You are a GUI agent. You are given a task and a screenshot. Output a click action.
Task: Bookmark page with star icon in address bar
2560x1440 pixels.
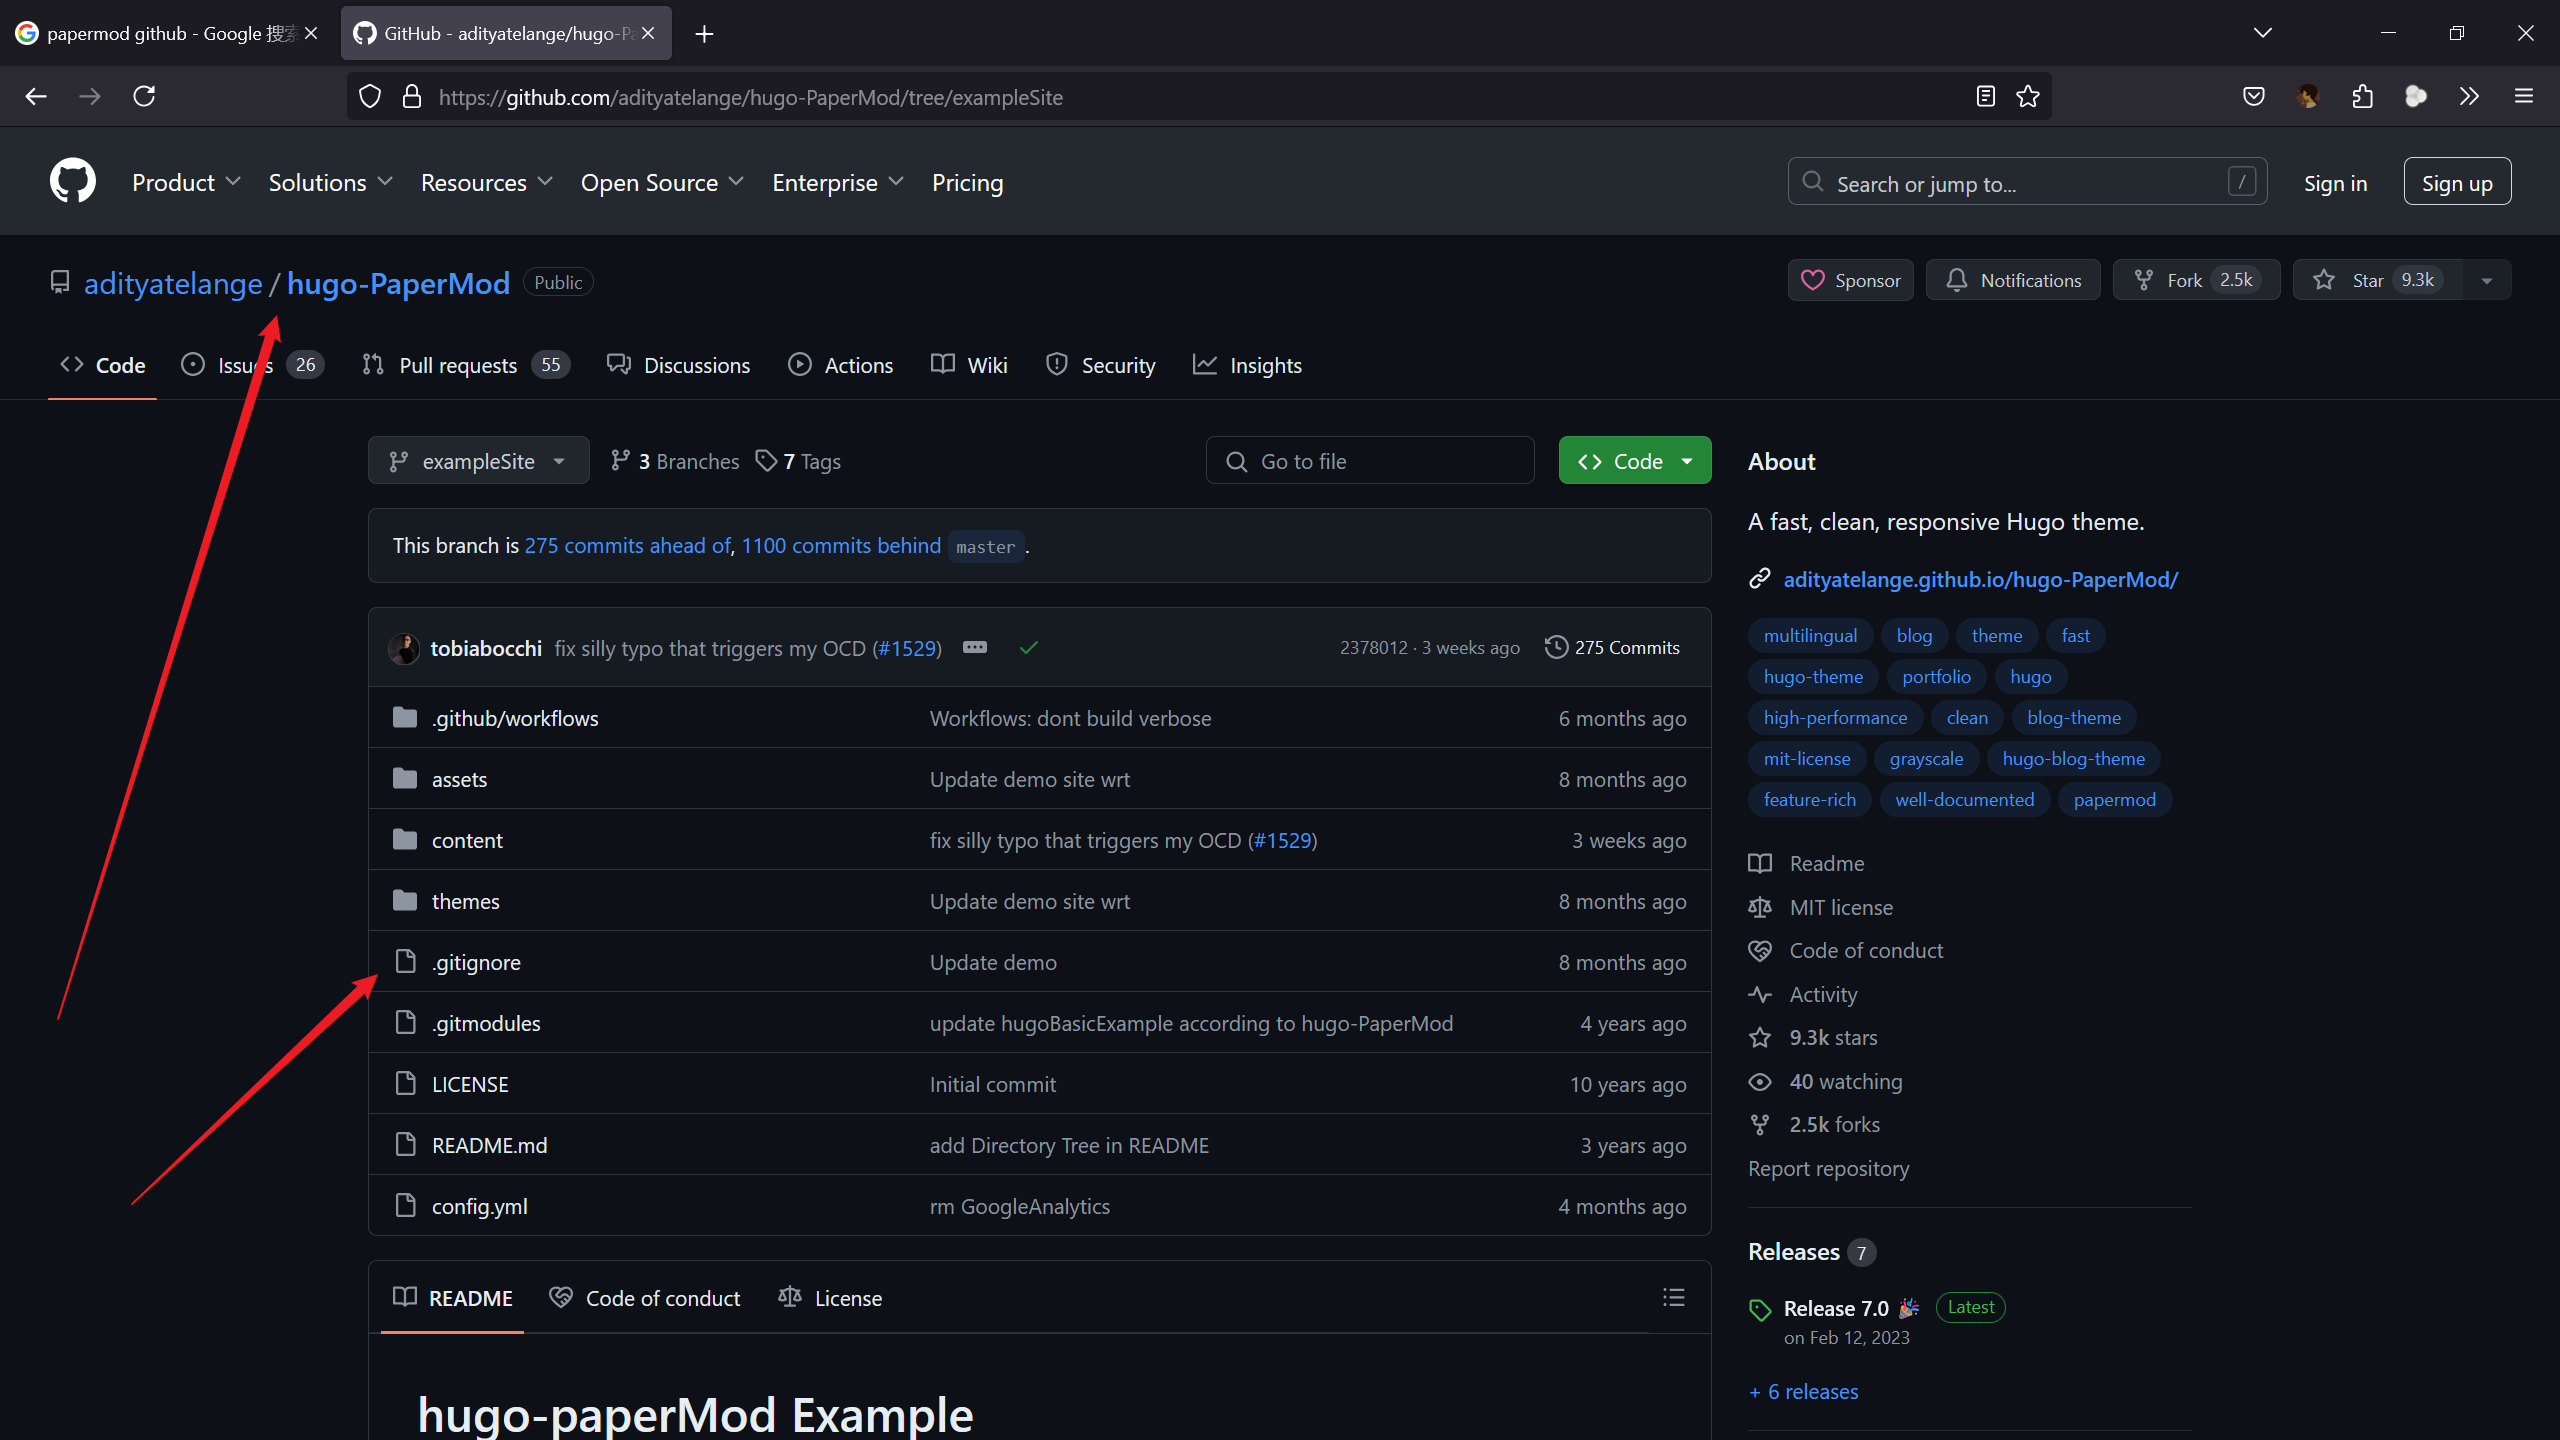tap(2028, 96)
